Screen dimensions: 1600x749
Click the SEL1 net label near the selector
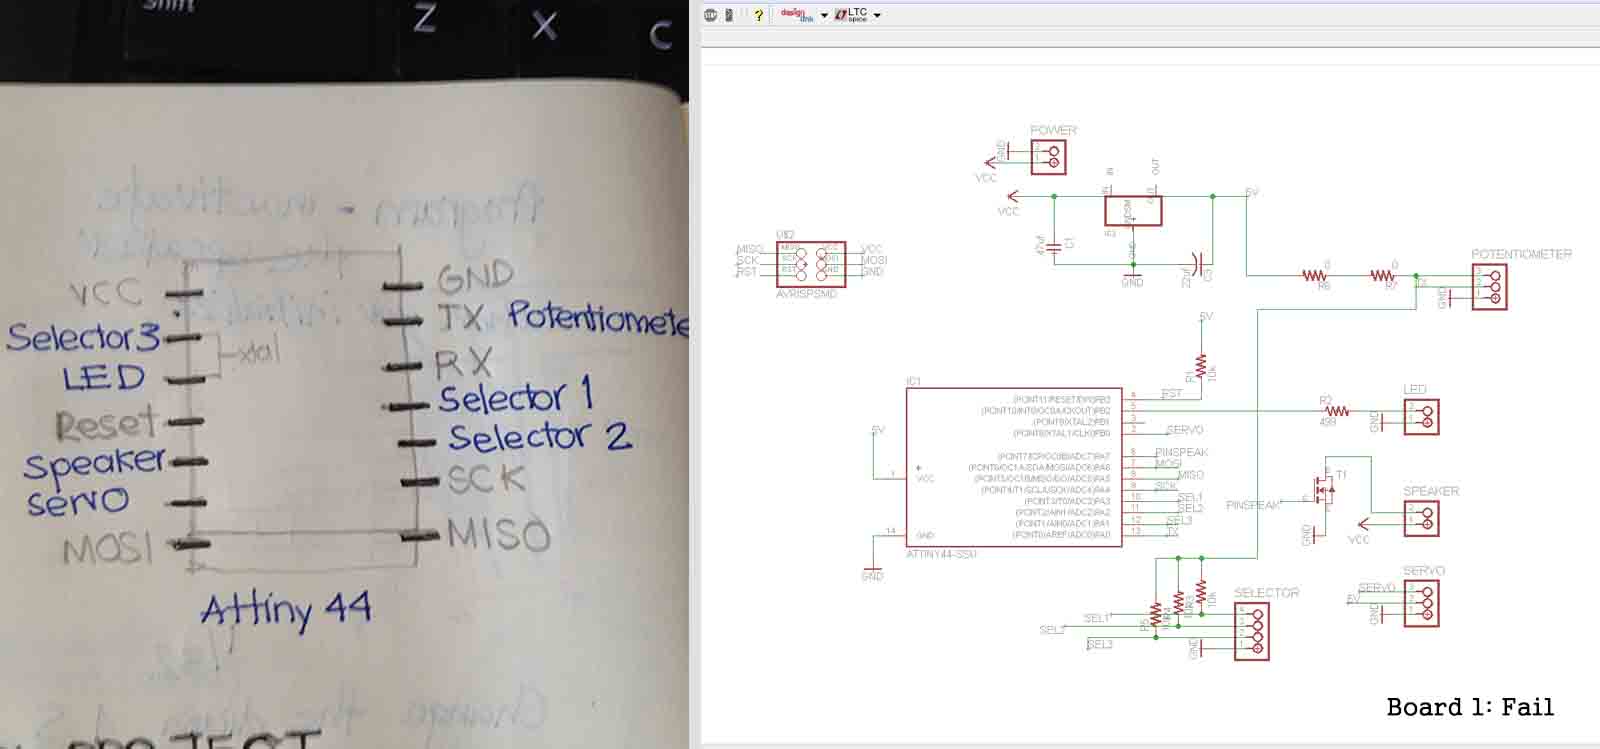[1097, 618]
